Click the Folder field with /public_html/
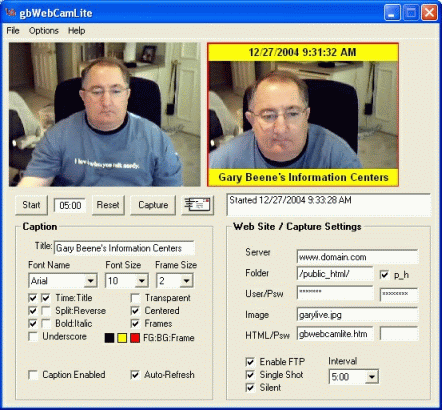Viewport: 442px width, 410px height. [x=335, y=274]
